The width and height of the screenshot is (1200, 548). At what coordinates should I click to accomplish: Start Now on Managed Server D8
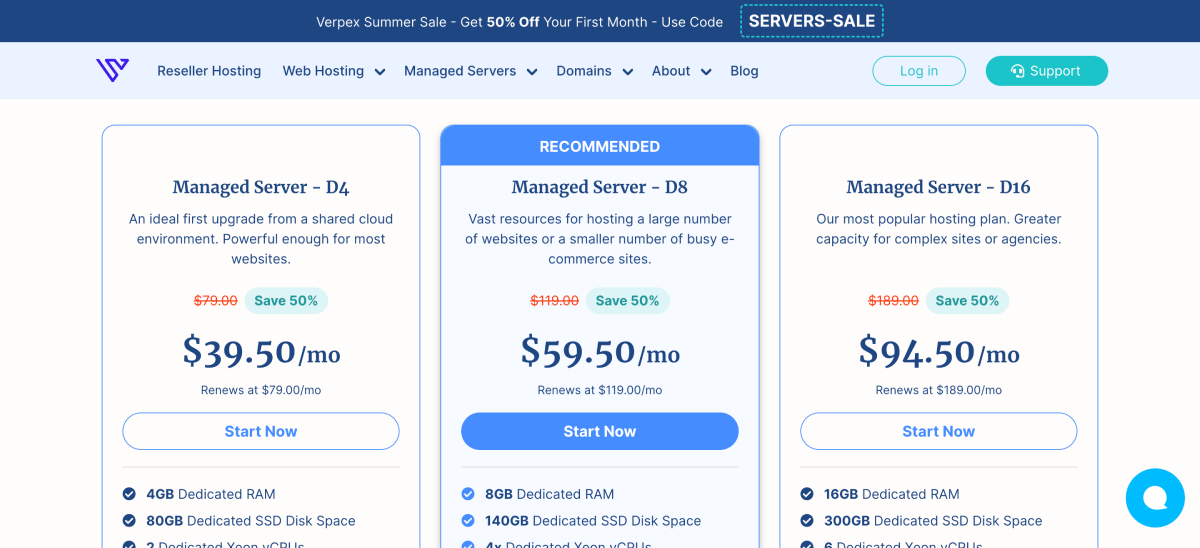[x=600, y=431]
